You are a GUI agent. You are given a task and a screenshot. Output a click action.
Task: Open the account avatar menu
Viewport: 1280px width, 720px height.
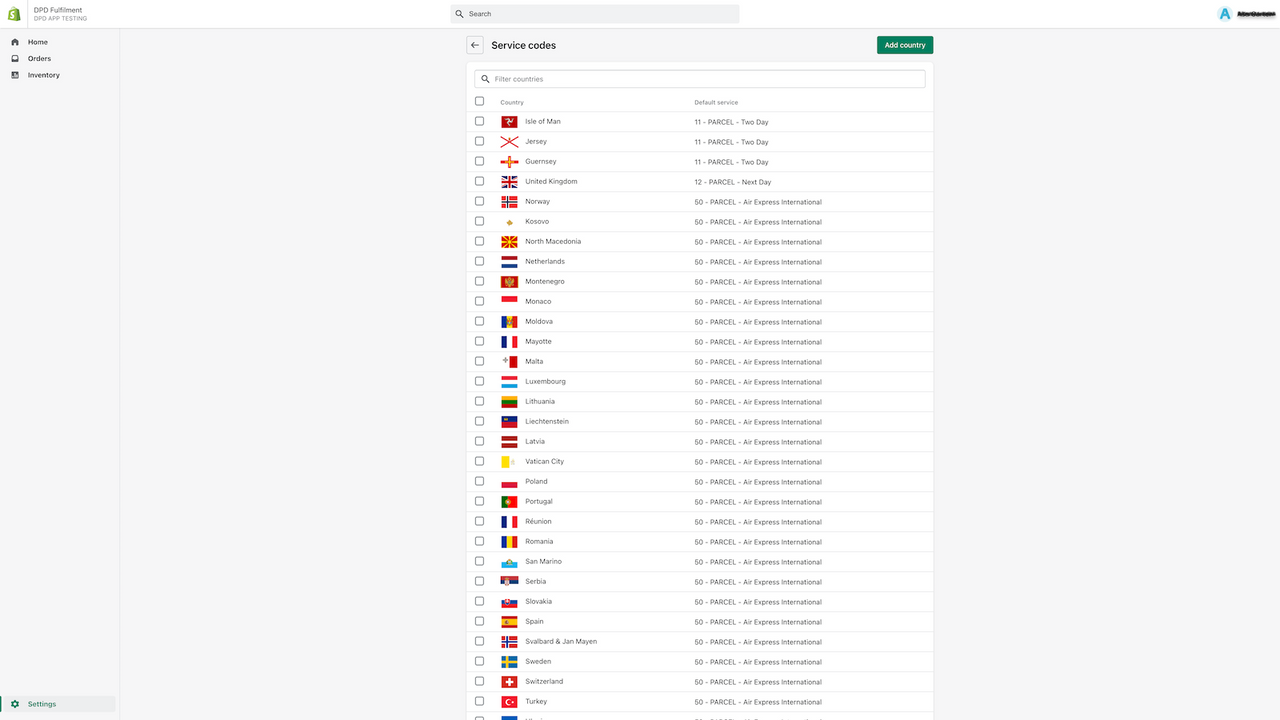click(1224, 13)
